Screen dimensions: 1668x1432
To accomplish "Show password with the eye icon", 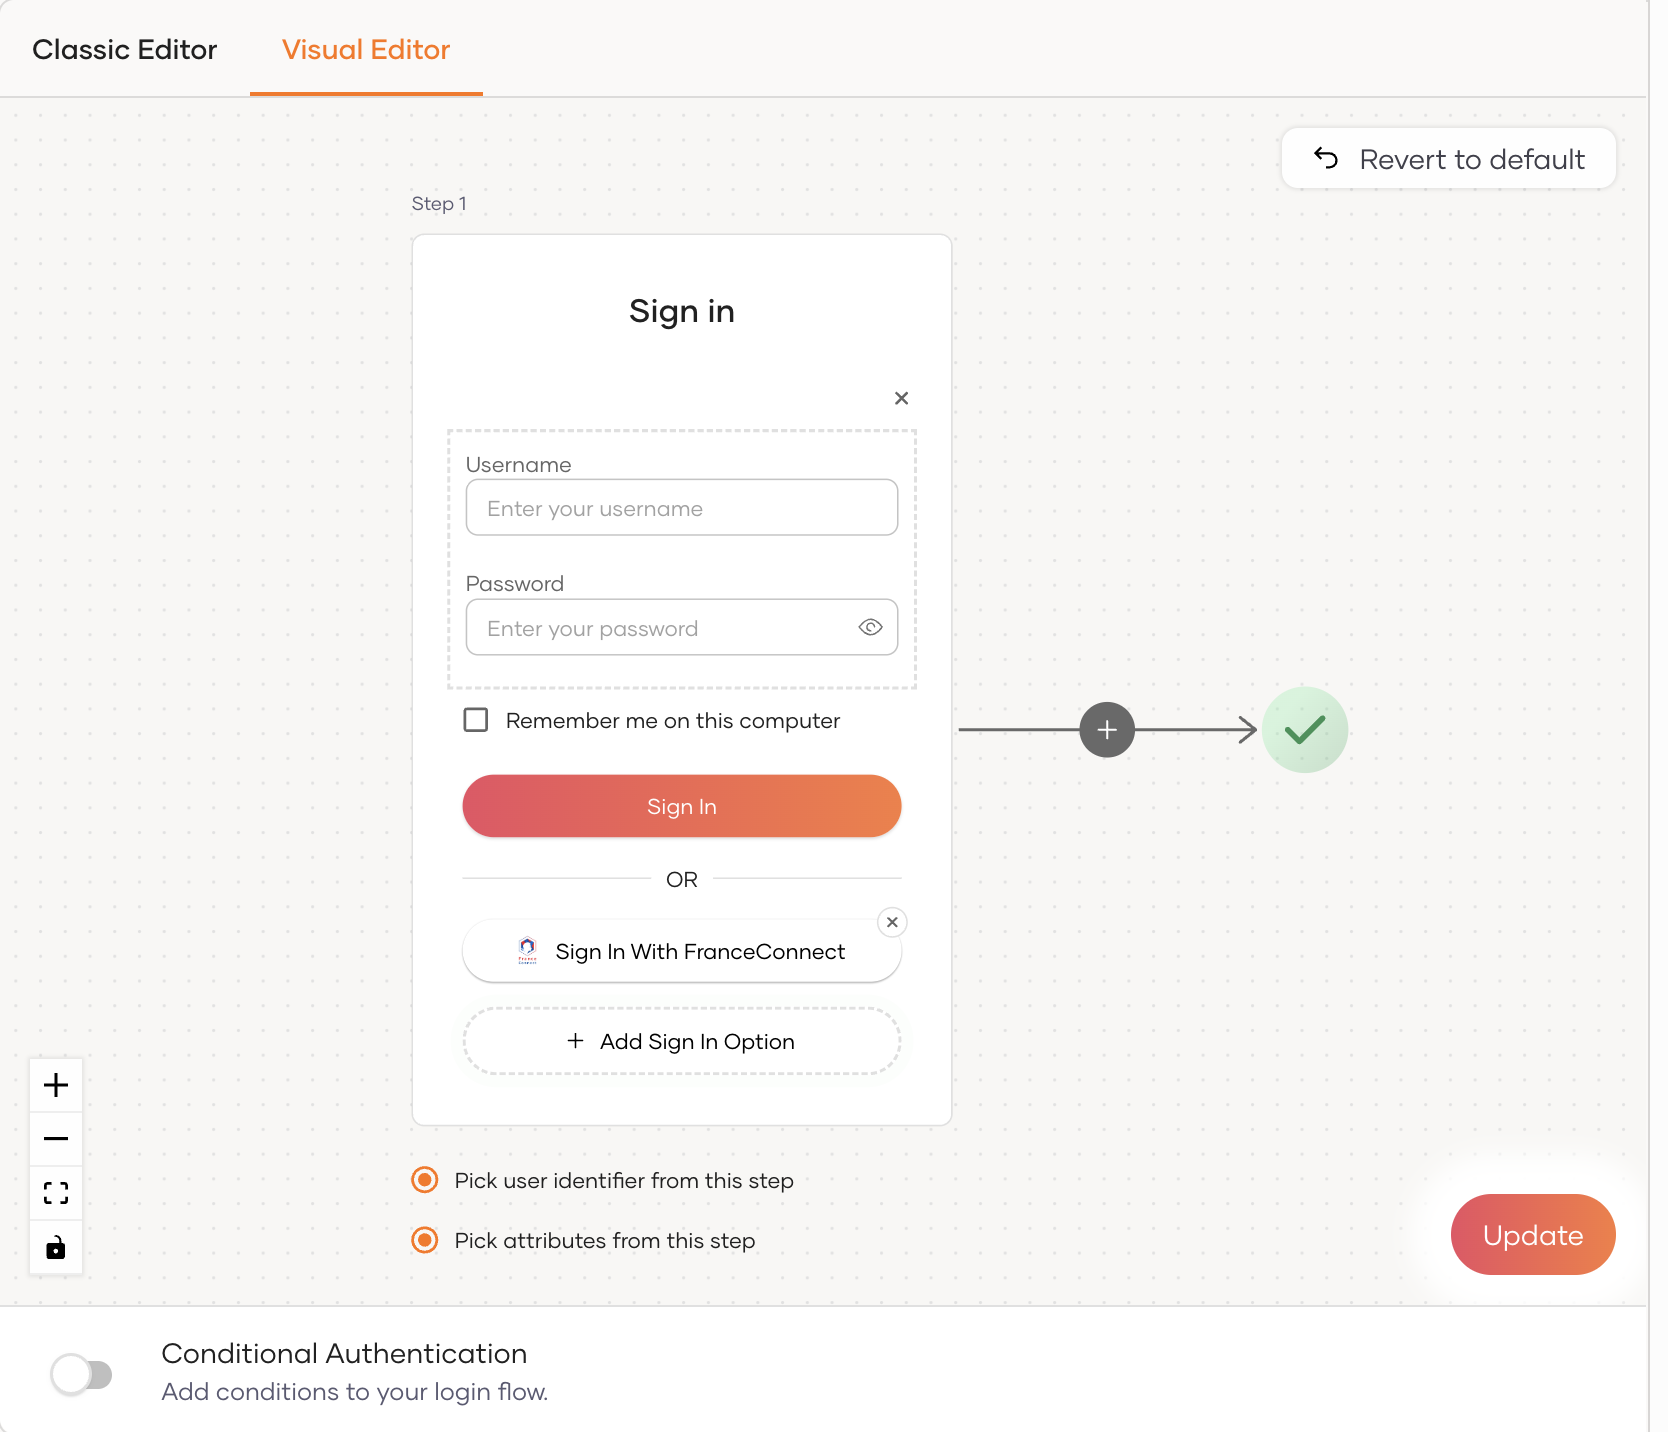I will pos(870,627).
